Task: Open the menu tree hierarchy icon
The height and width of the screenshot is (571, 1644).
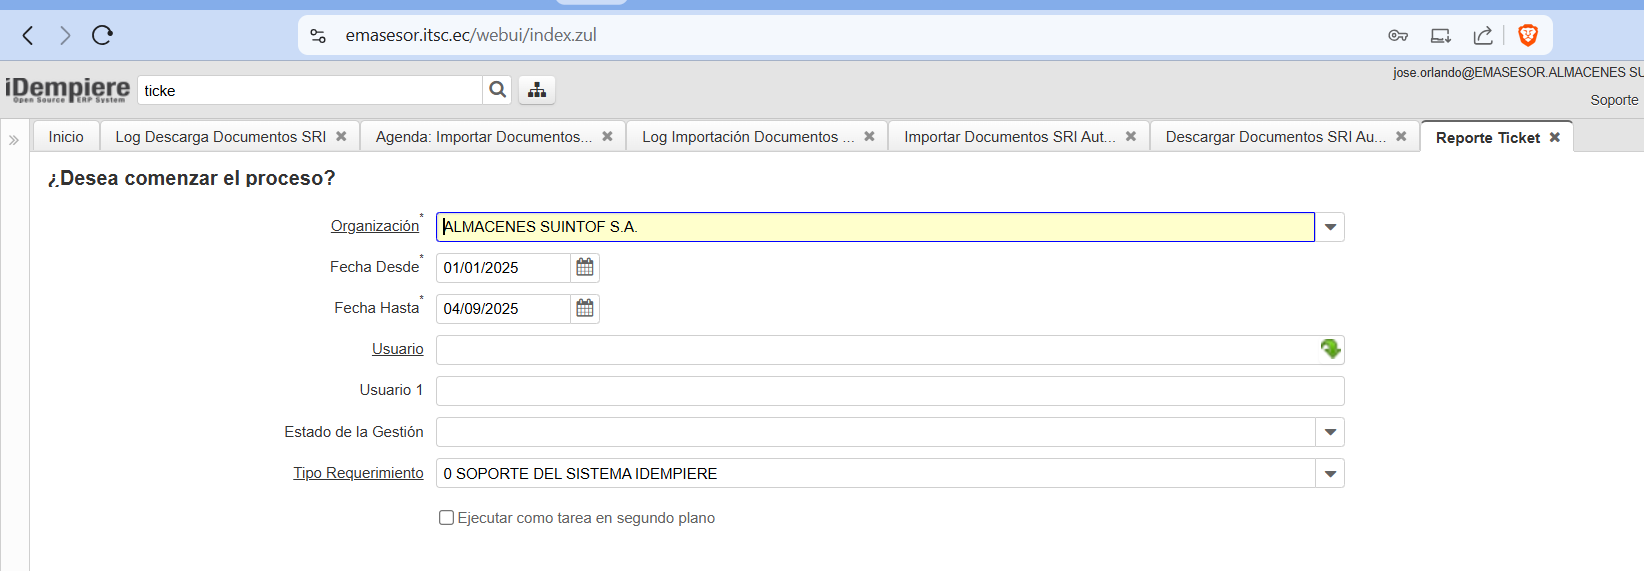Action: [537, 90]
